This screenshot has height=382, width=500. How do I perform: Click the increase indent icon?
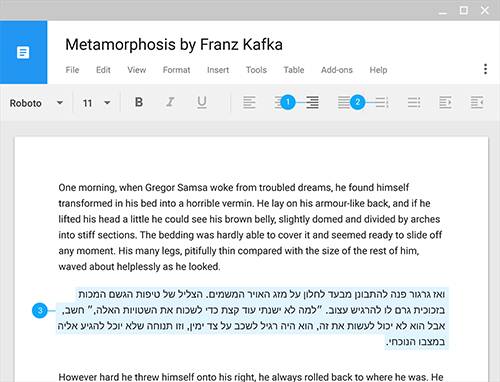pos(445,102)
